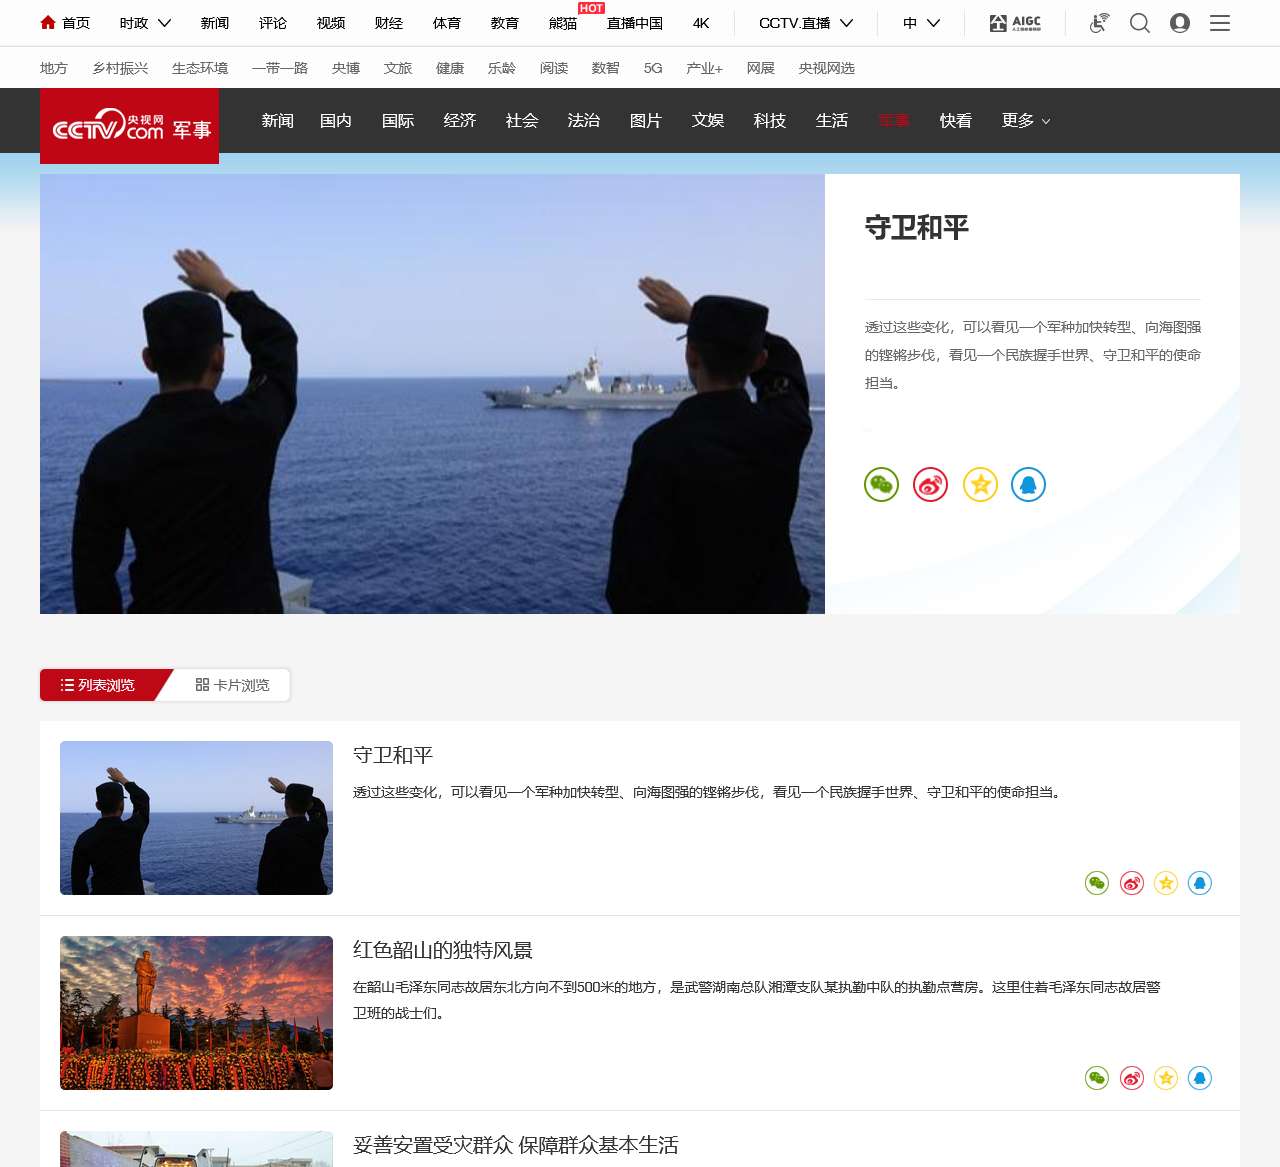
Task: Go to the 经济 channel
Action: [x=460, y=121]
